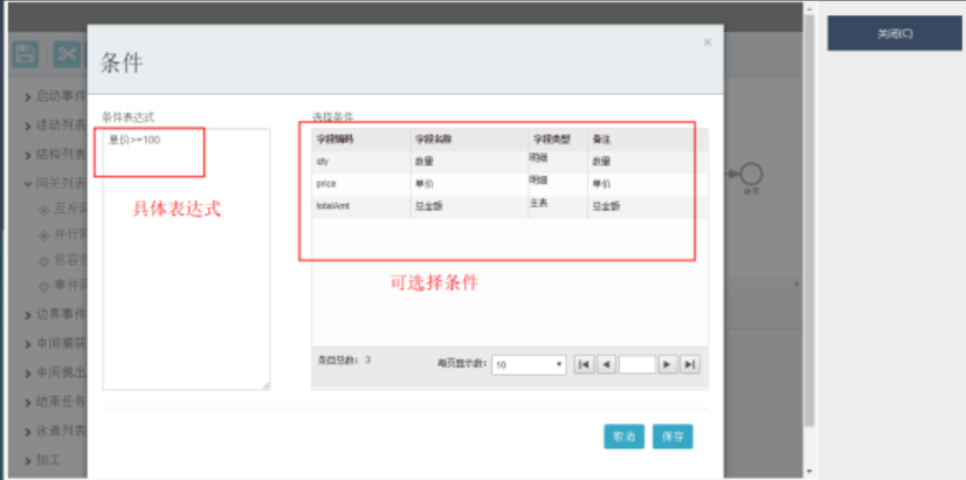Click the 保存 button in dialog

tap(673, 437)
